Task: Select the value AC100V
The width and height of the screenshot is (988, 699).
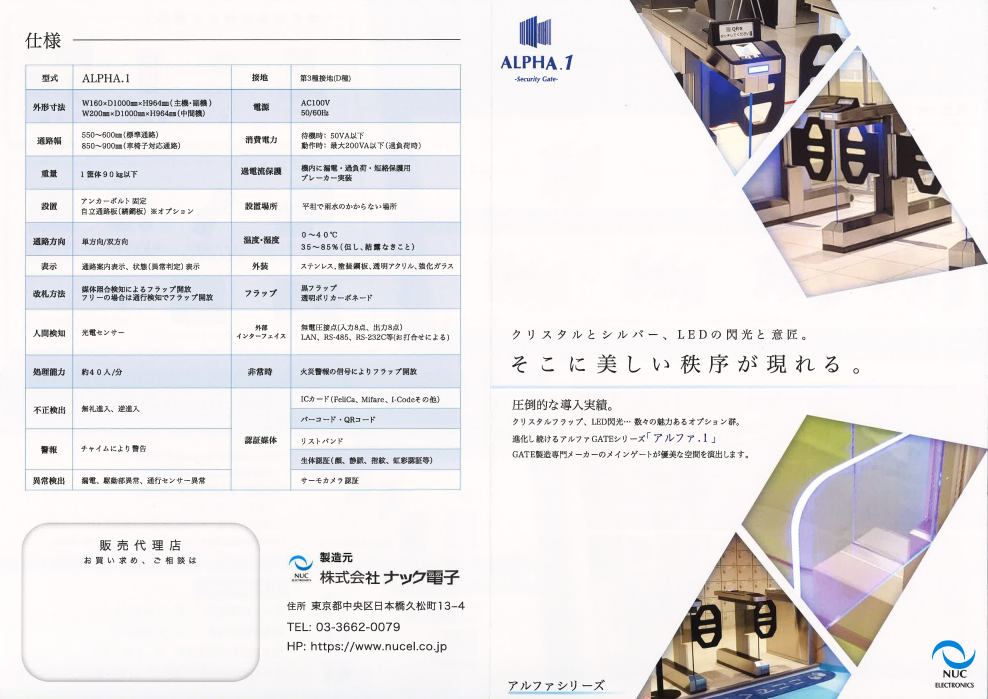Action: 315,103
